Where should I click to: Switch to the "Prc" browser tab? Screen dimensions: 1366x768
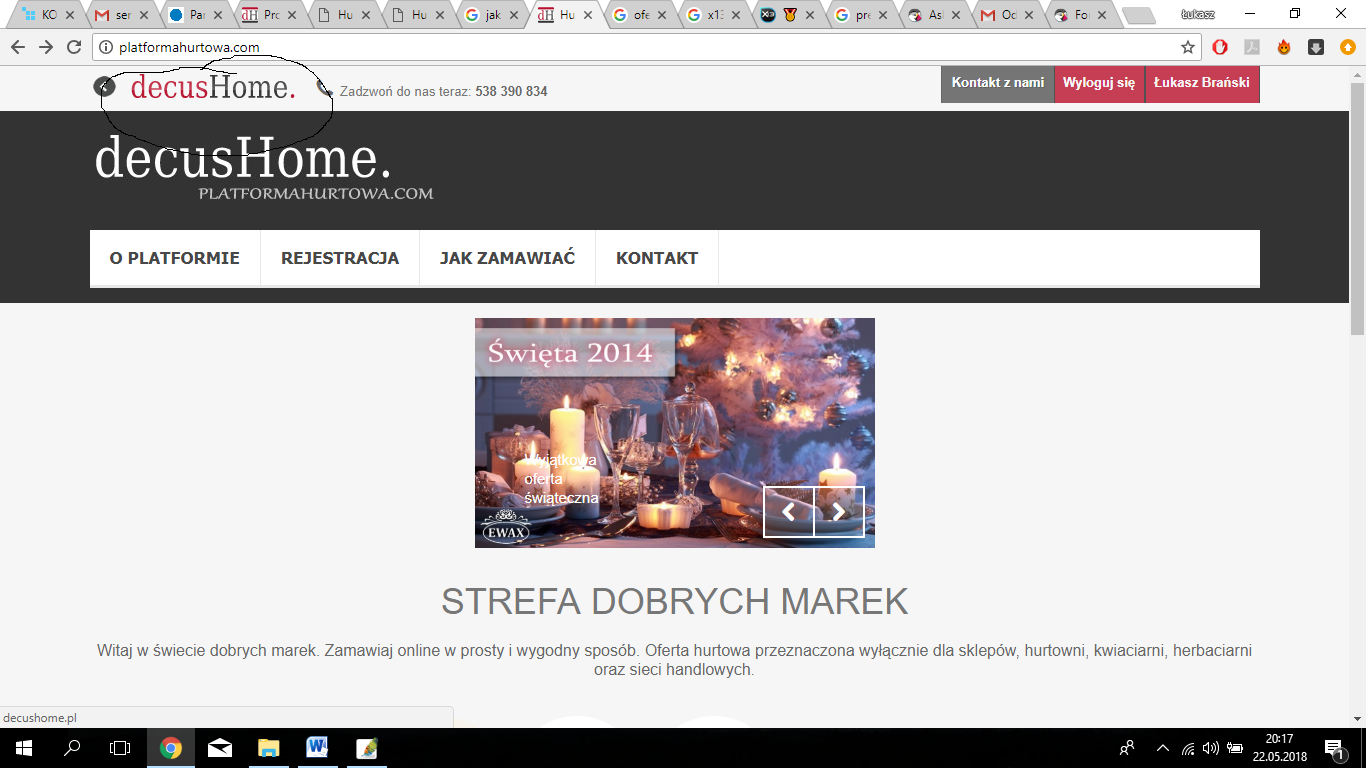(x=268, y=15)
